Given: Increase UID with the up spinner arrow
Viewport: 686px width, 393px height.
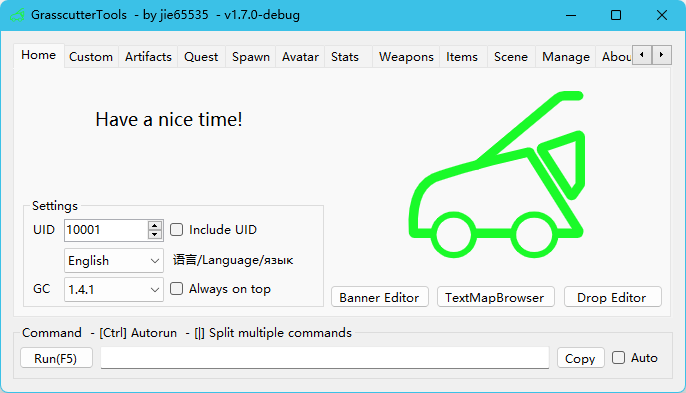Looking at the screenshot, I should (154, 226).
